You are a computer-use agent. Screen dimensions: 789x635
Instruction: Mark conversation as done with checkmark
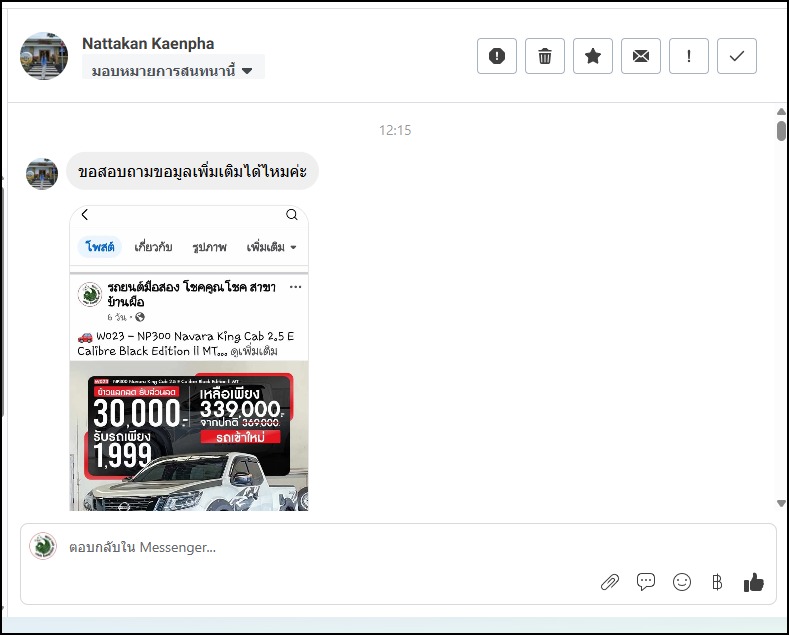737,56
